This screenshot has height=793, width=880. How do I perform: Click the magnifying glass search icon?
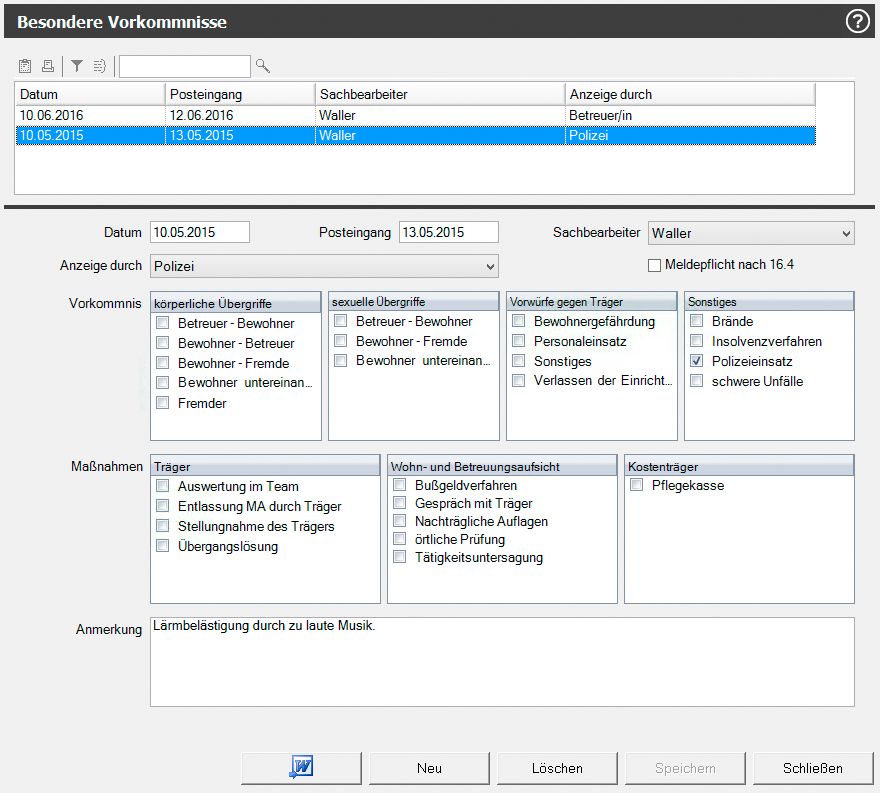pyautogui.click(x=263, y=66)
